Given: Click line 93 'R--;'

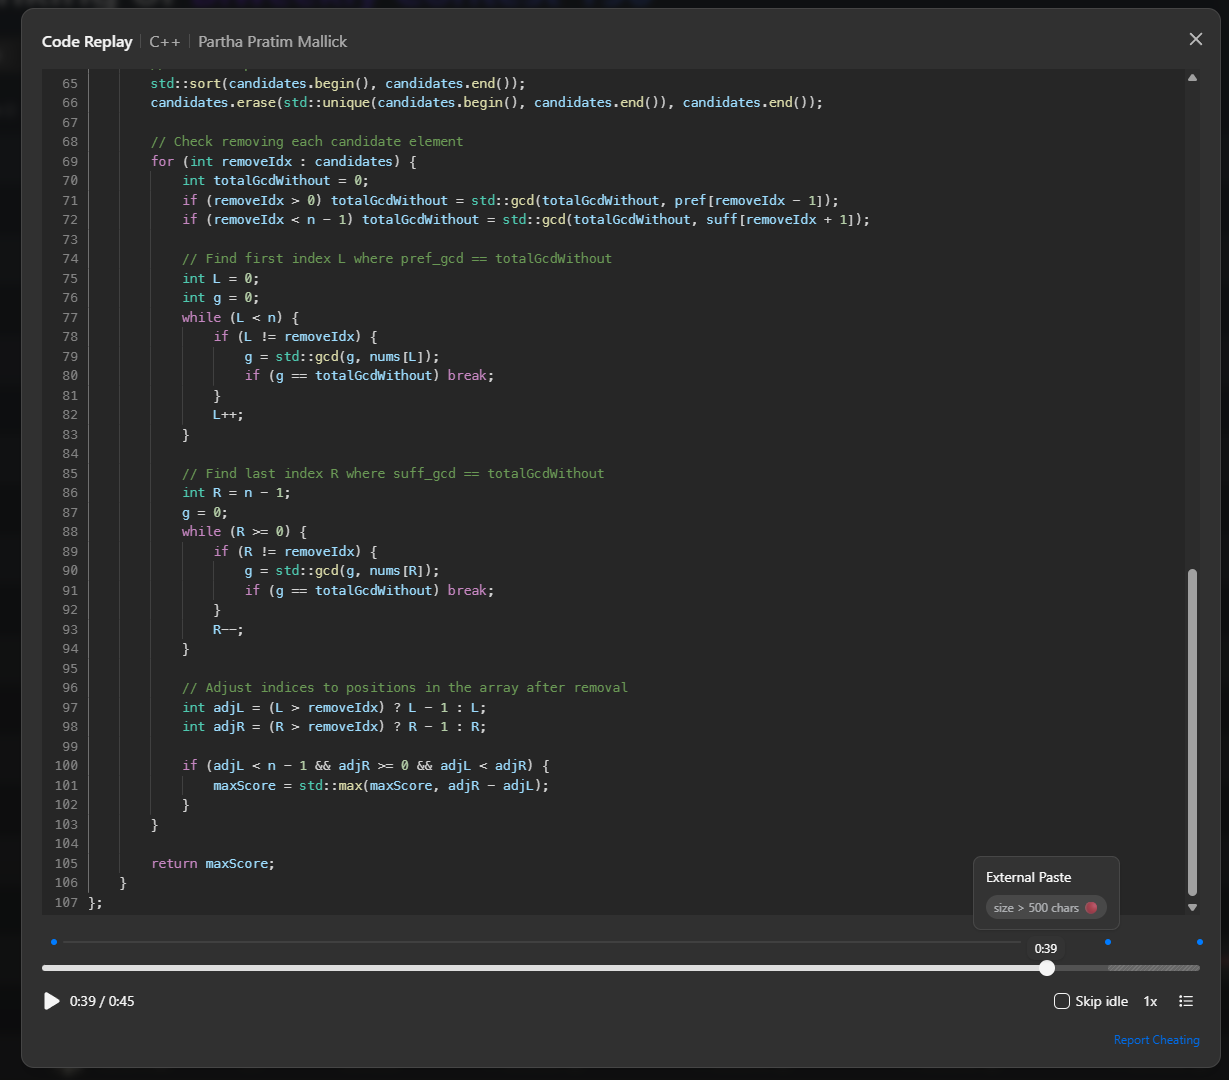Looking at the screenshot, I should (x=228, y=629).
